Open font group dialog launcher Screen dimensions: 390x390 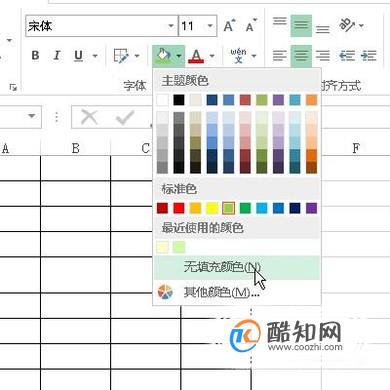[x=13, y=88]
